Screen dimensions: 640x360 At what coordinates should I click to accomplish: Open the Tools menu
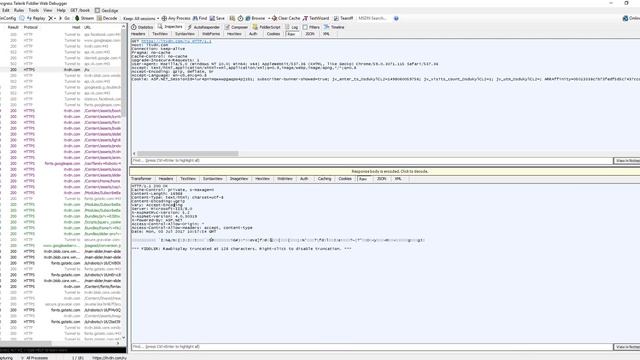point(33,10)
